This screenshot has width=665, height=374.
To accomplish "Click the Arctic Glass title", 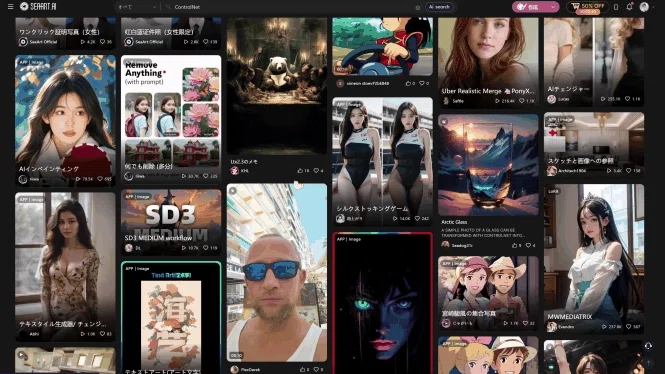I will 454,222.
